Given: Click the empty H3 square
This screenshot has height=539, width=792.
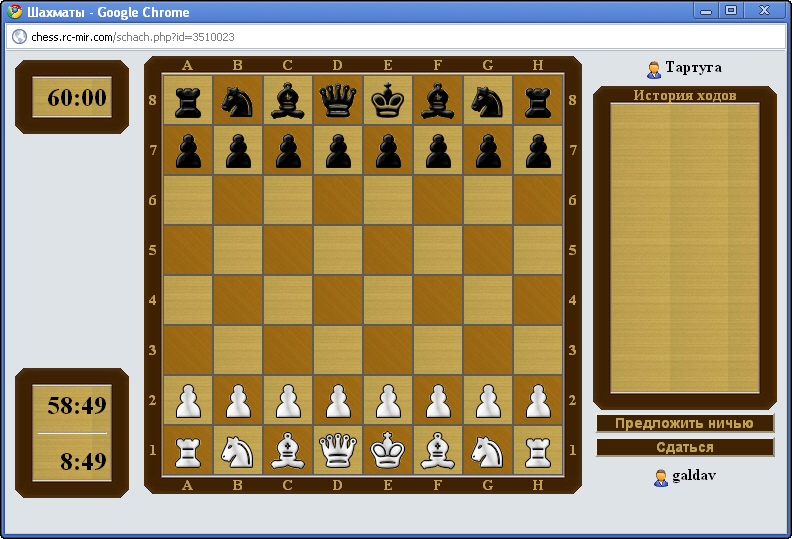Looking at the screenshot, I should (x=538, y=350).
